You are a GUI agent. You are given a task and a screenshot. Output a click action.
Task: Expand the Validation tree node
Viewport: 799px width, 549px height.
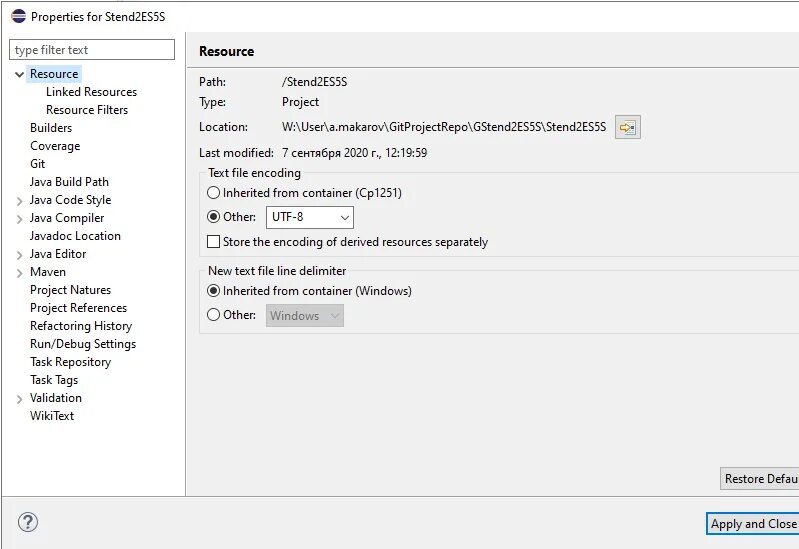pos(19,399)
